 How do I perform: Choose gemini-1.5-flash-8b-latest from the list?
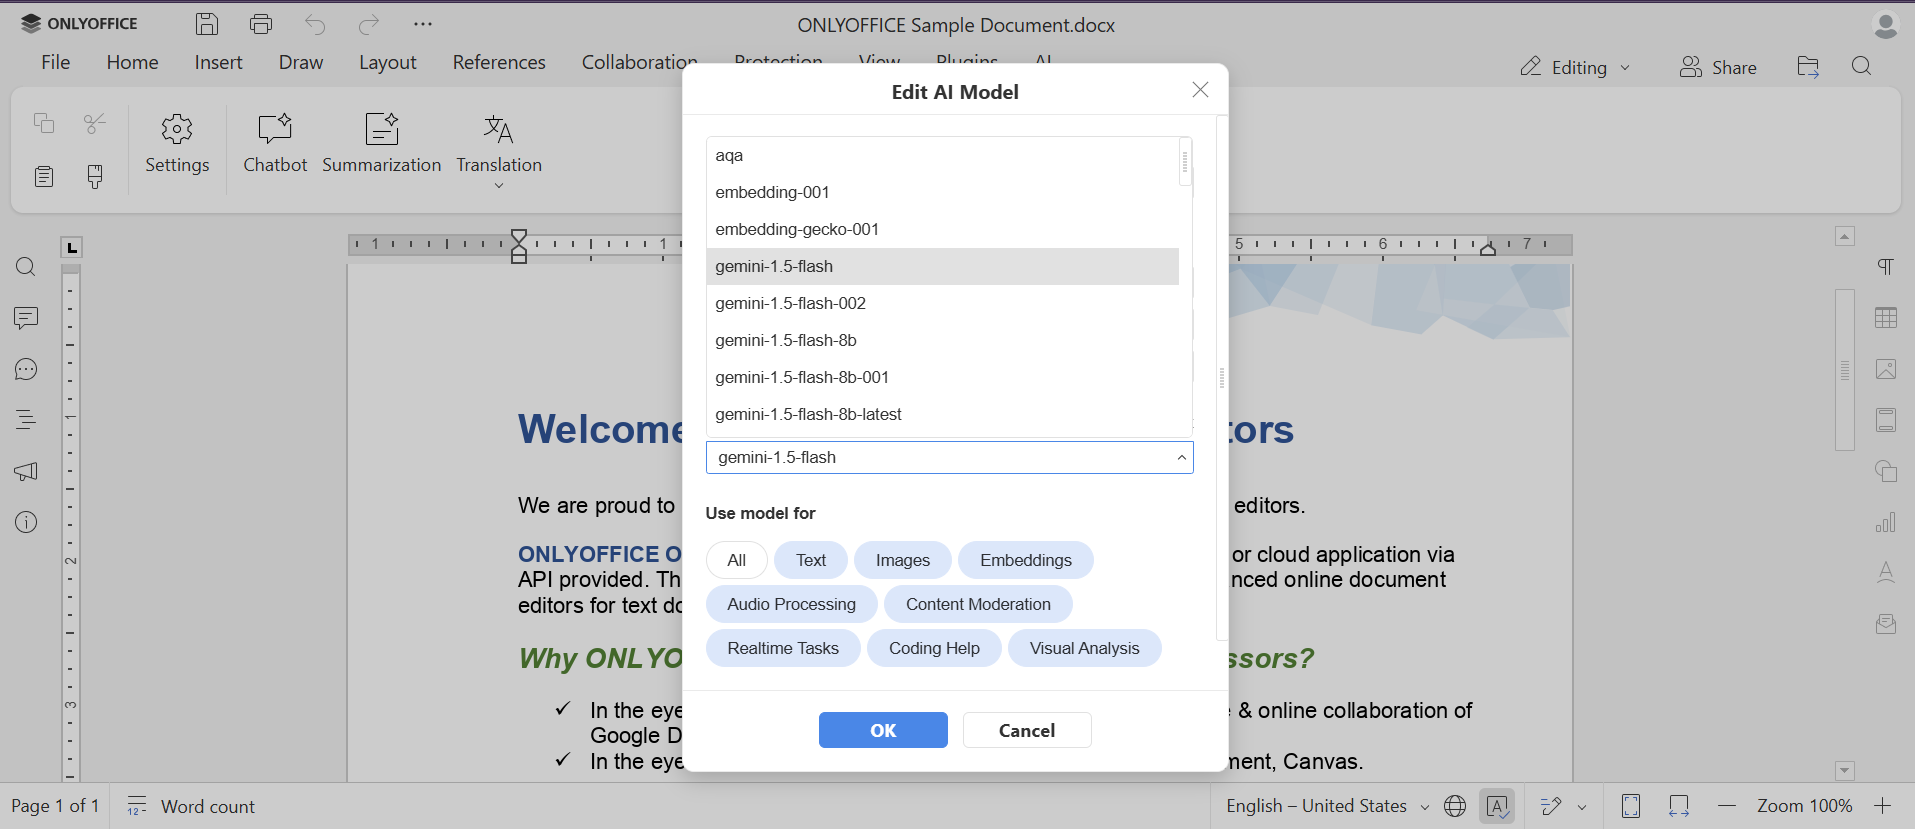pos(942,414)
